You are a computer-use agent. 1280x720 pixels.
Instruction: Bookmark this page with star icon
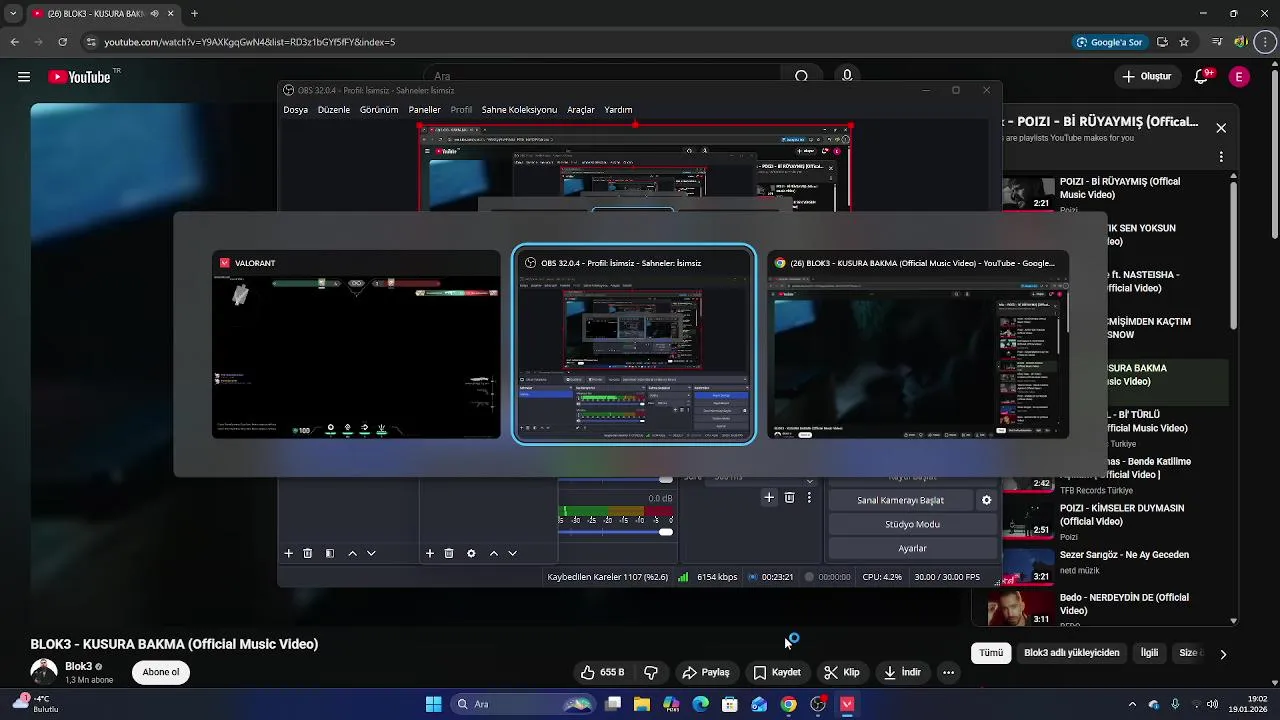(x=1184, y=42)
